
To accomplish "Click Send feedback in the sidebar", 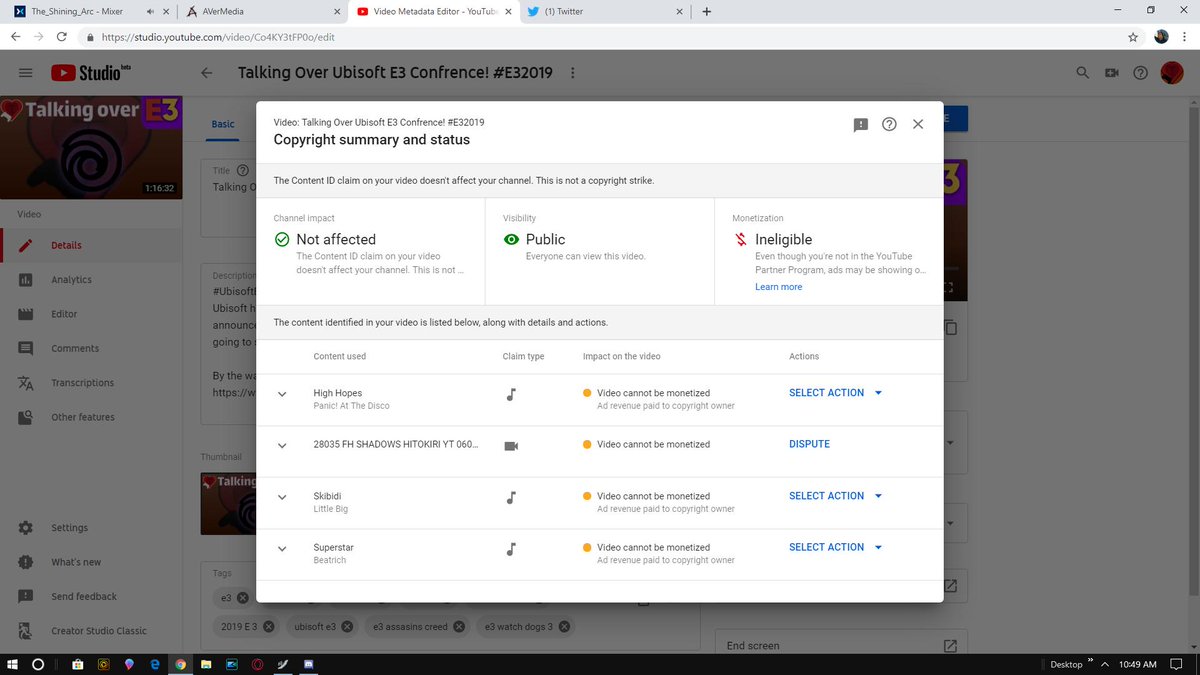I will 91,597.
